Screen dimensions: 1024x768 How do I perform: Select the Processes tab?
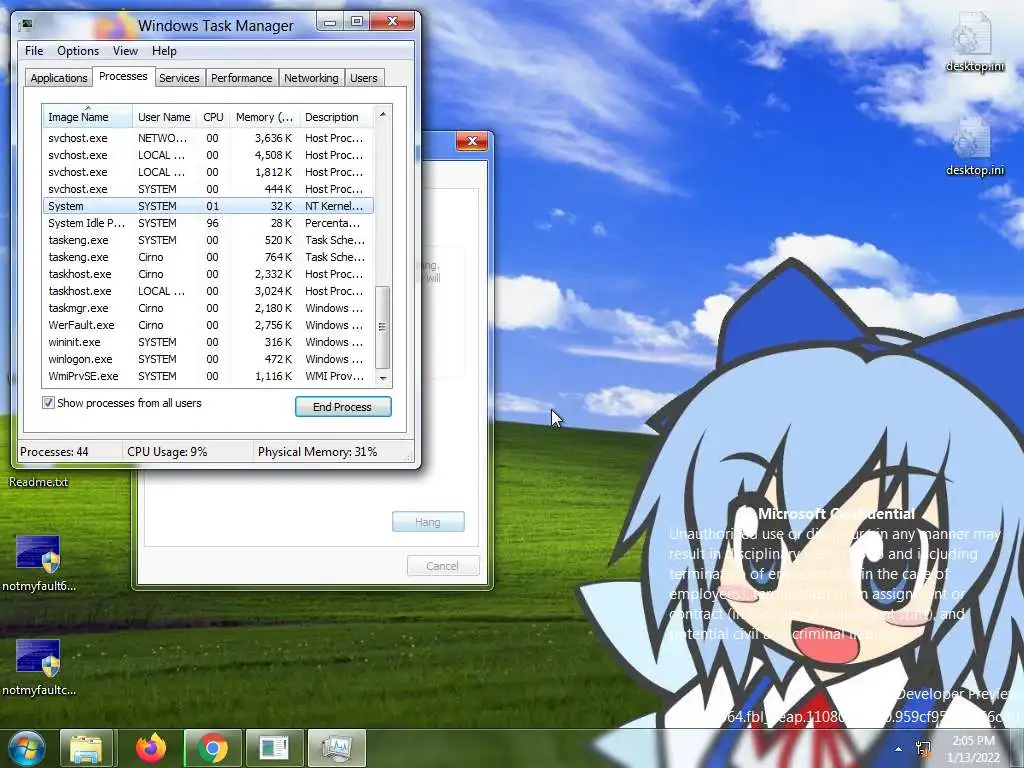[x=123, y=76]
